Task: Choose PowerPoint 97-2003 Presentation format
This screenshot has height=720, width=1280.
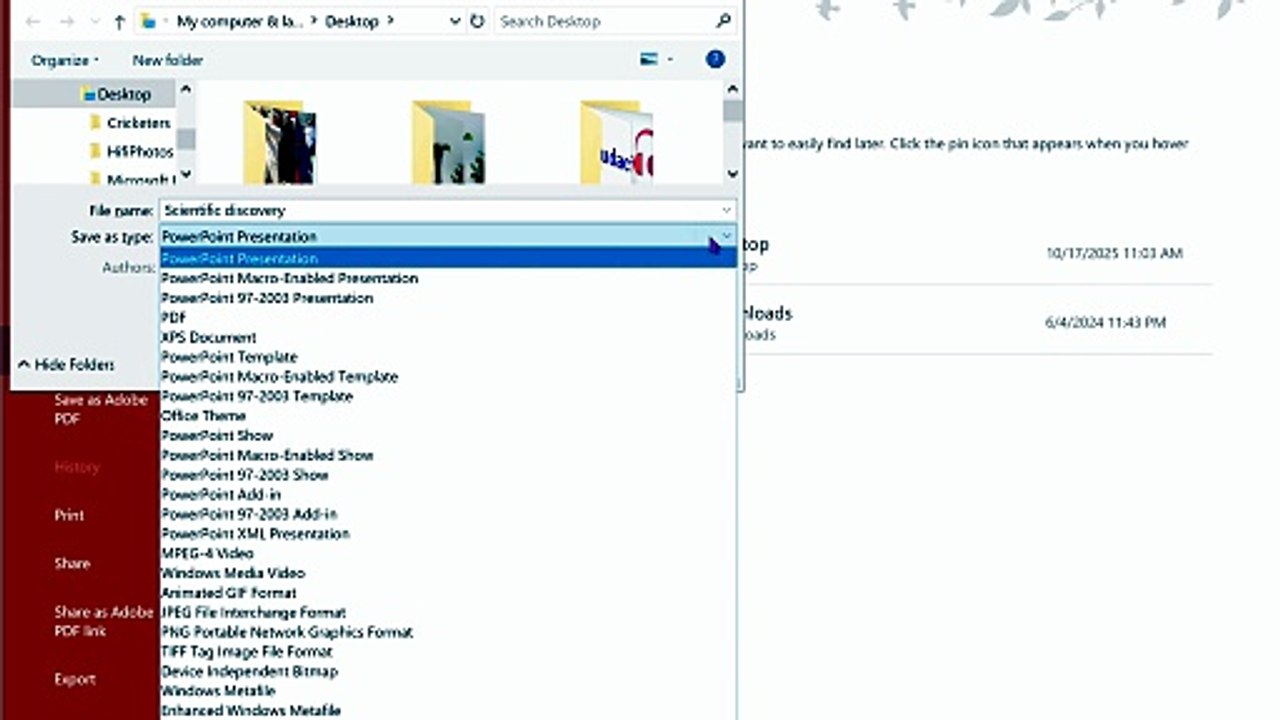Action: point(448,298)
